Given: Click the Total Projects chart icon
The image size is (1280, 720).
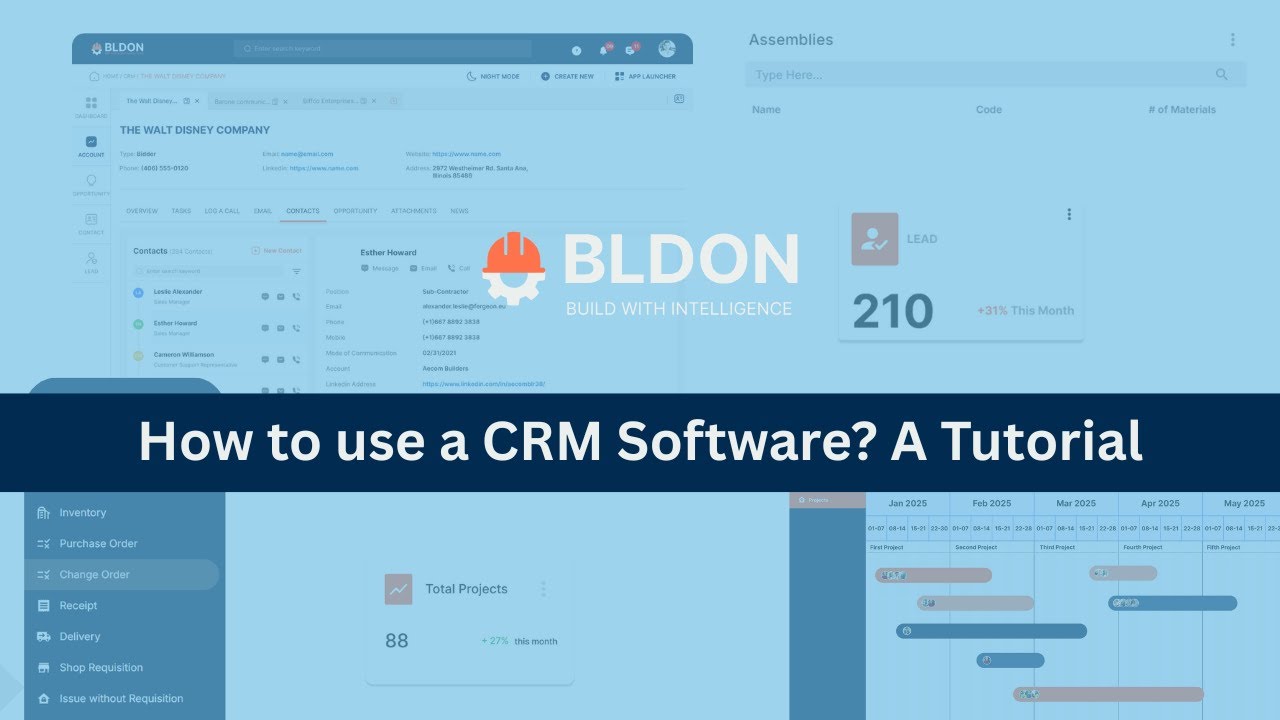Looking at the screenshot, I should (398, 589).
